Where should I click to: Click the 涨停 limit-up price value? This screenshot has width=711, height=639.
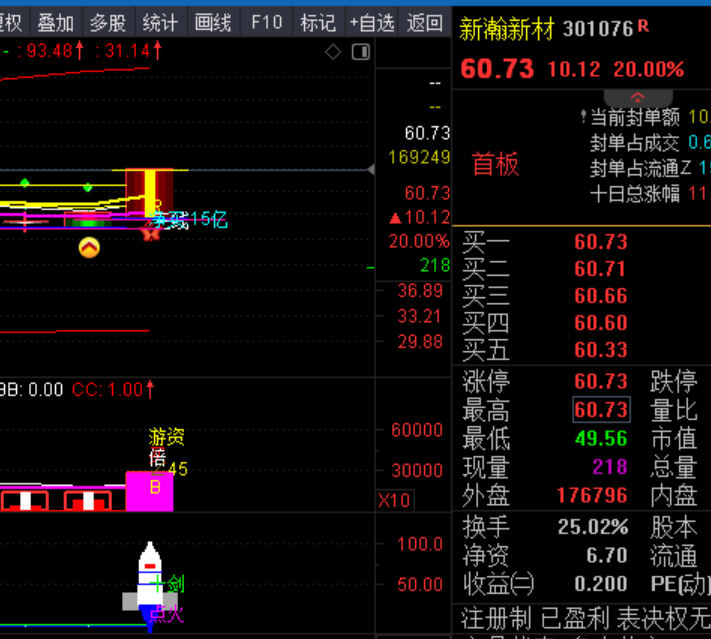pos(601,381)
